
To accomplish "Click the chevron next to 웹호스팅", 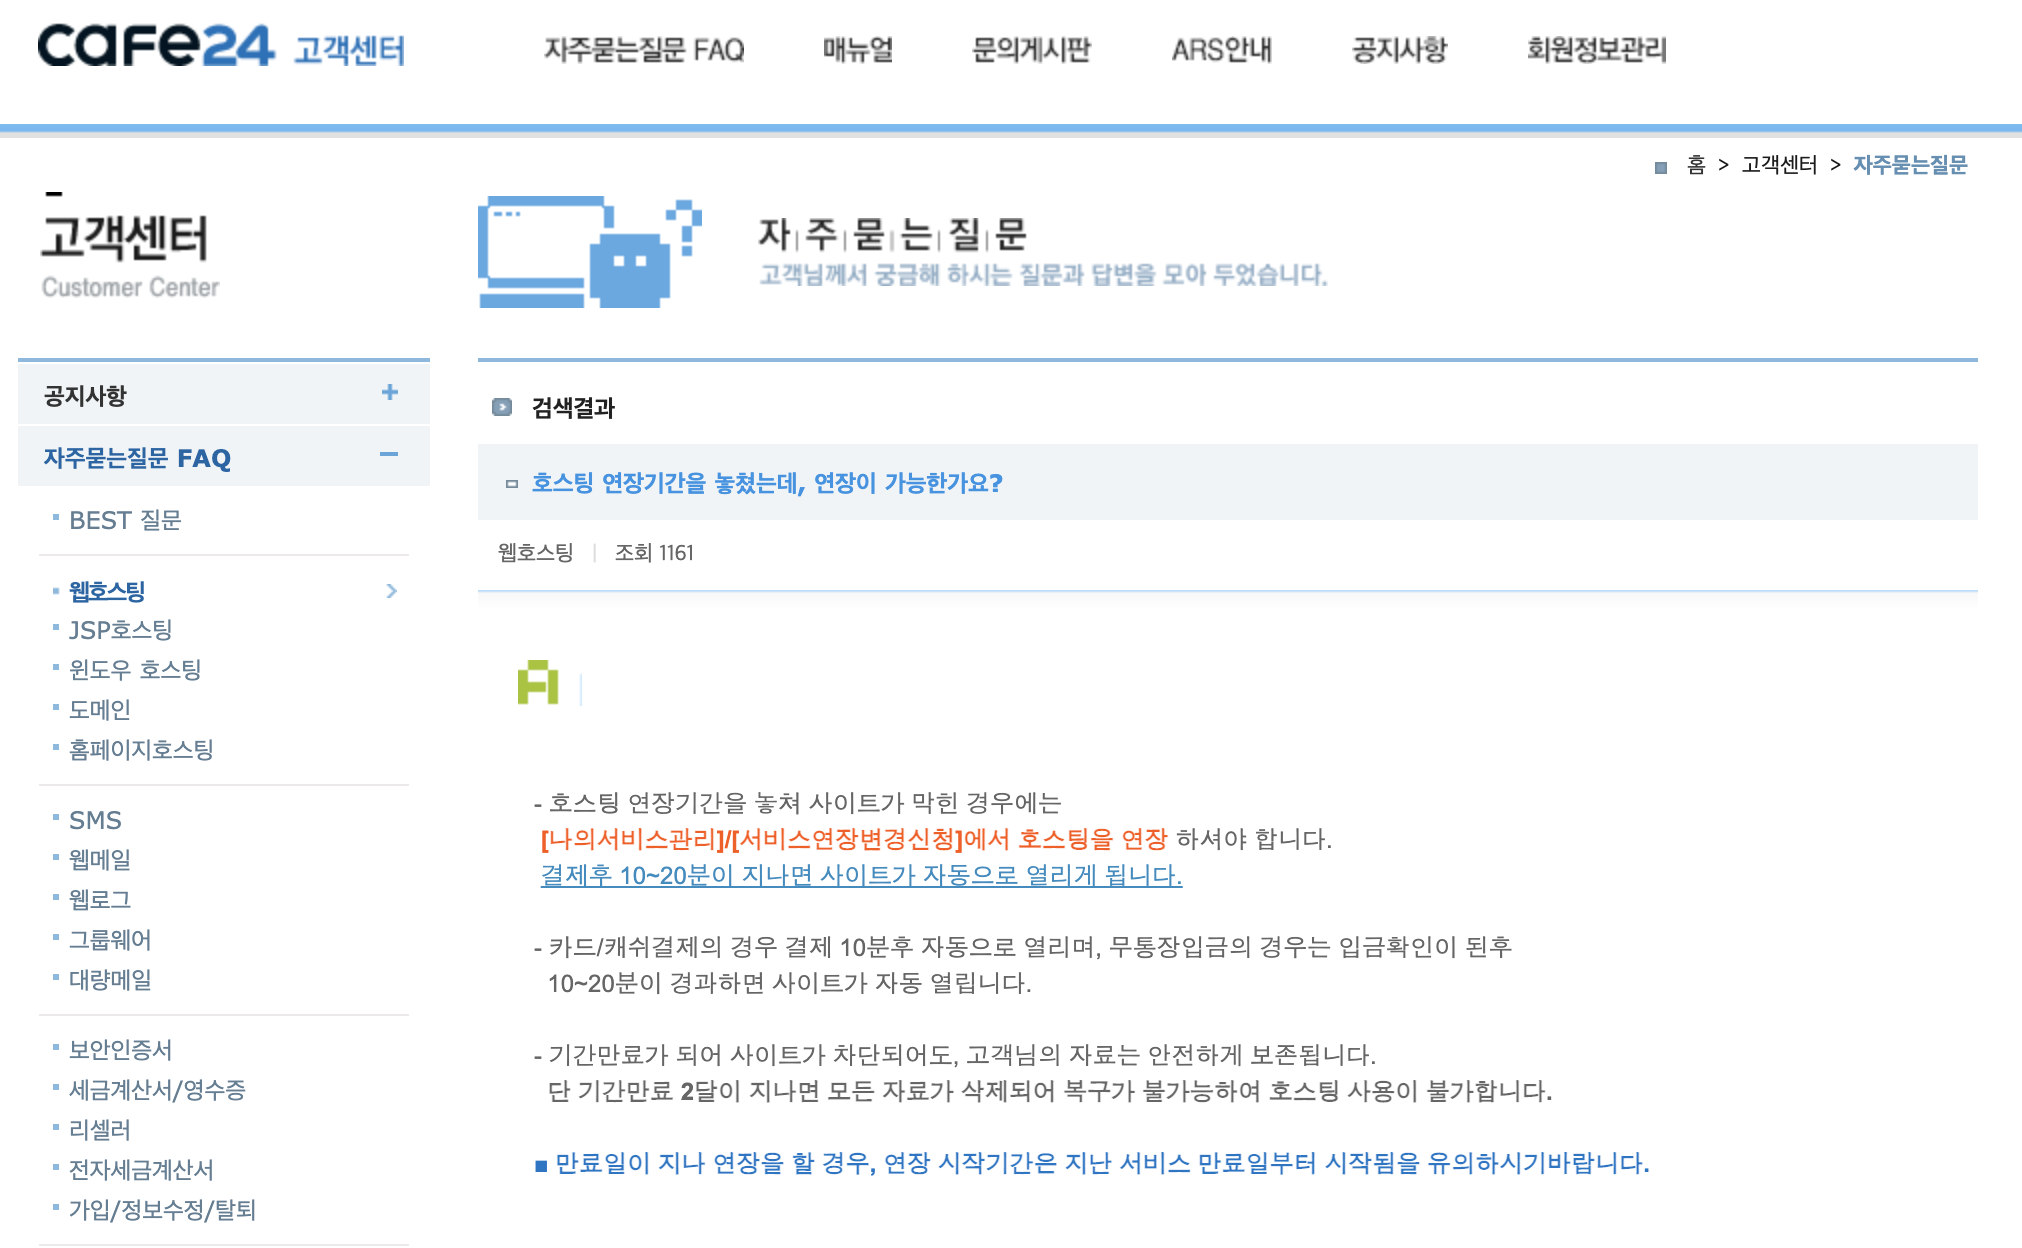I will pos(391,591).
